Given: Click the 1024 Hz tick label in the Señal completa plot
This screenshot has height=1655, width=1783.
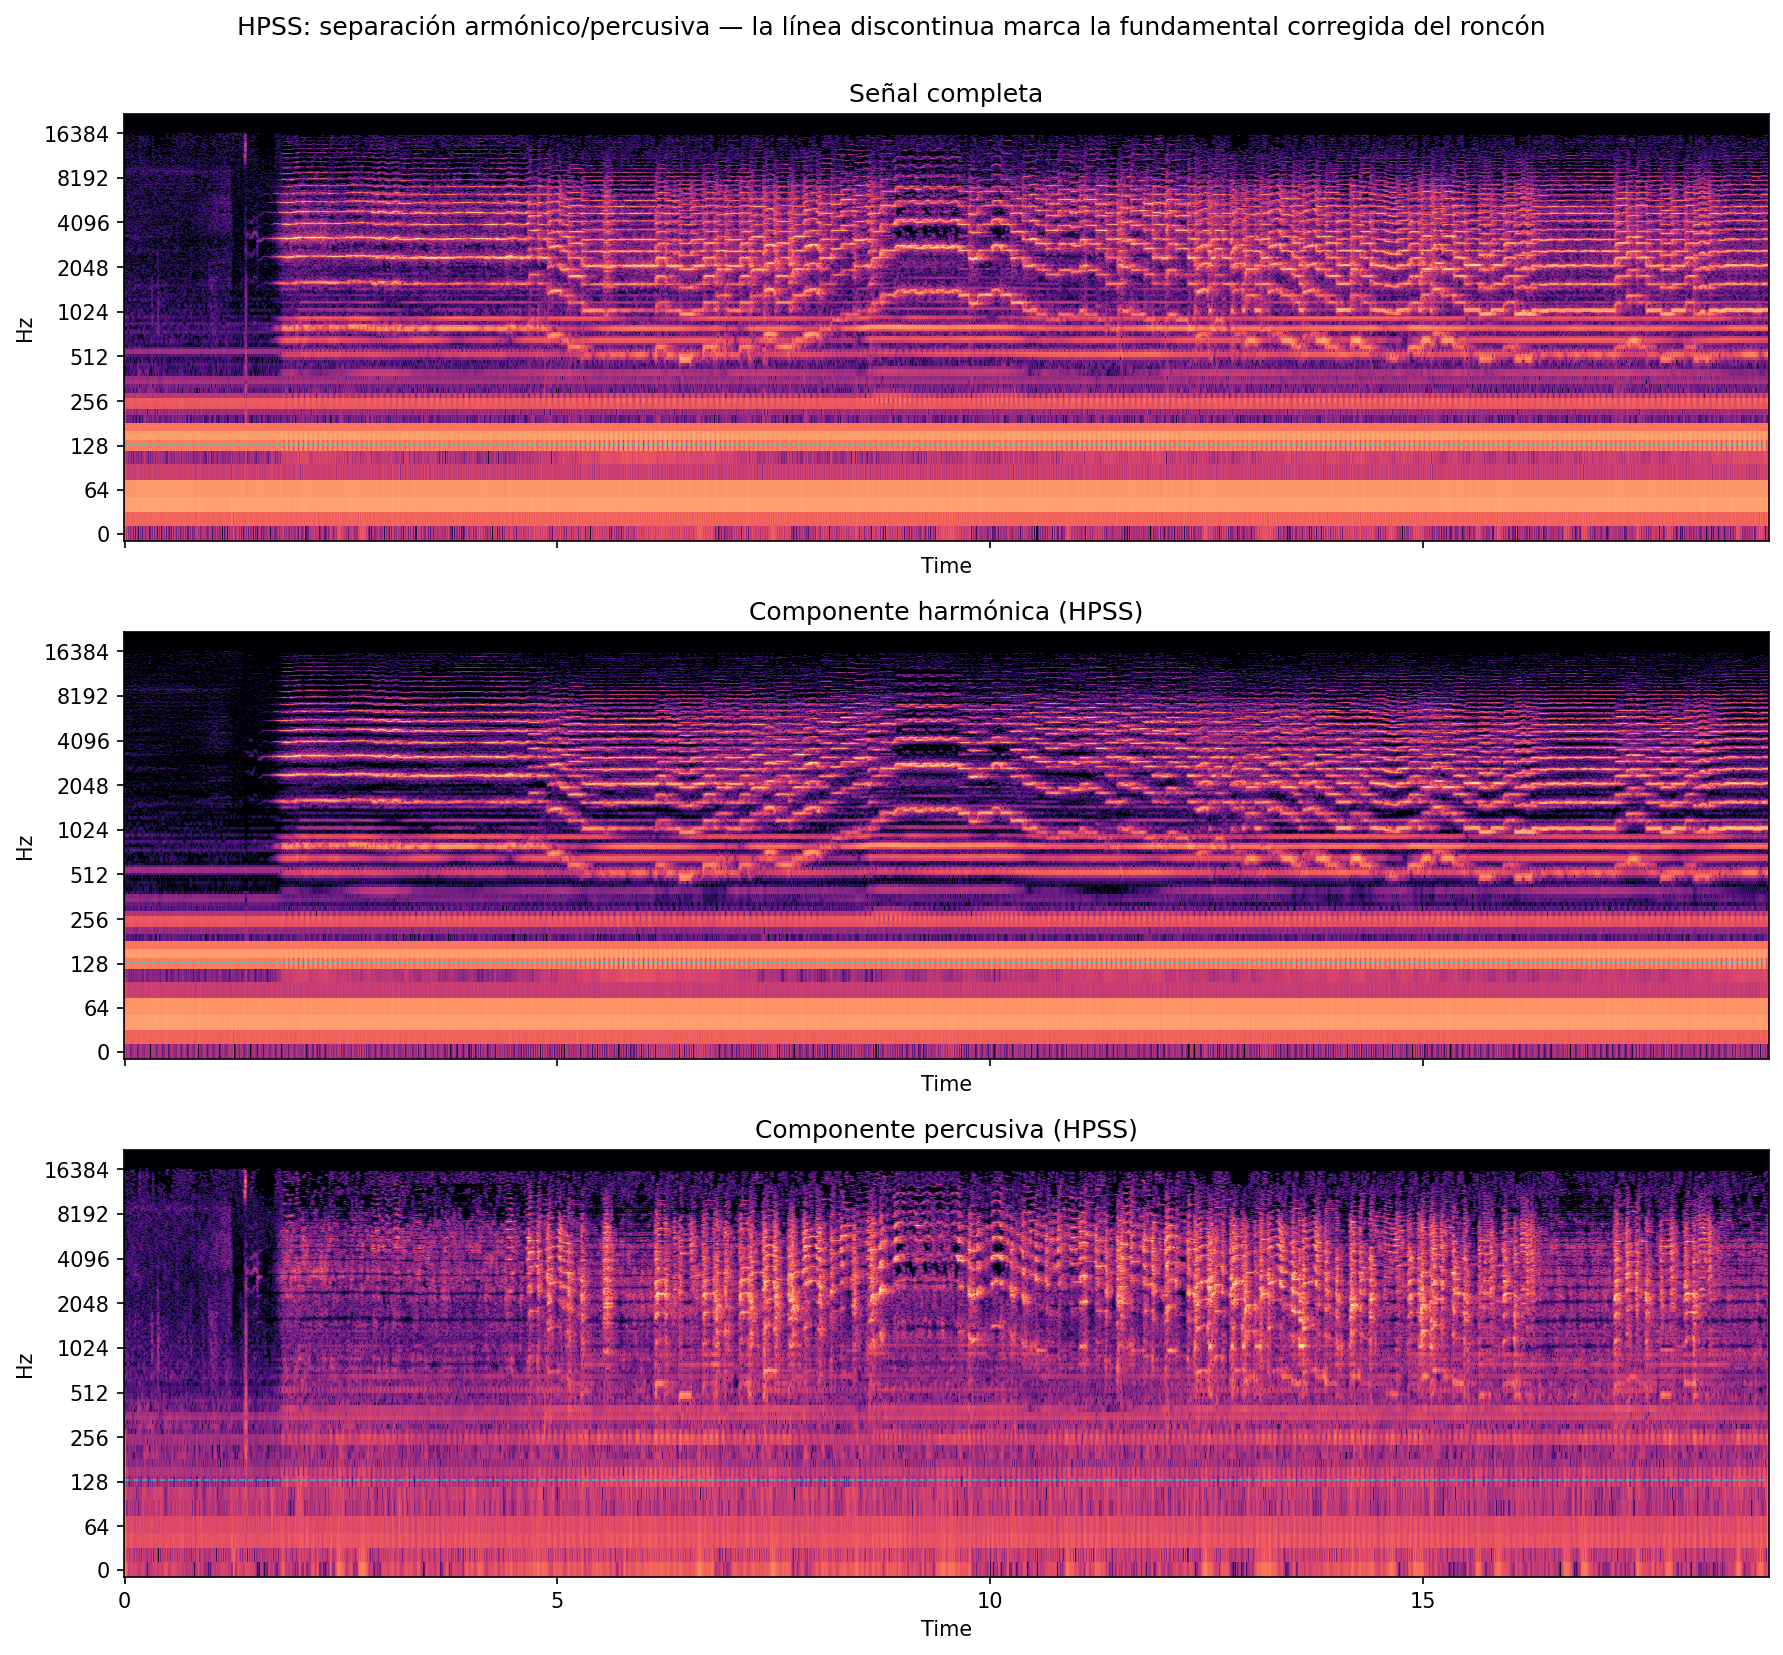Looking at the screenshot, I should click(83, 312).
